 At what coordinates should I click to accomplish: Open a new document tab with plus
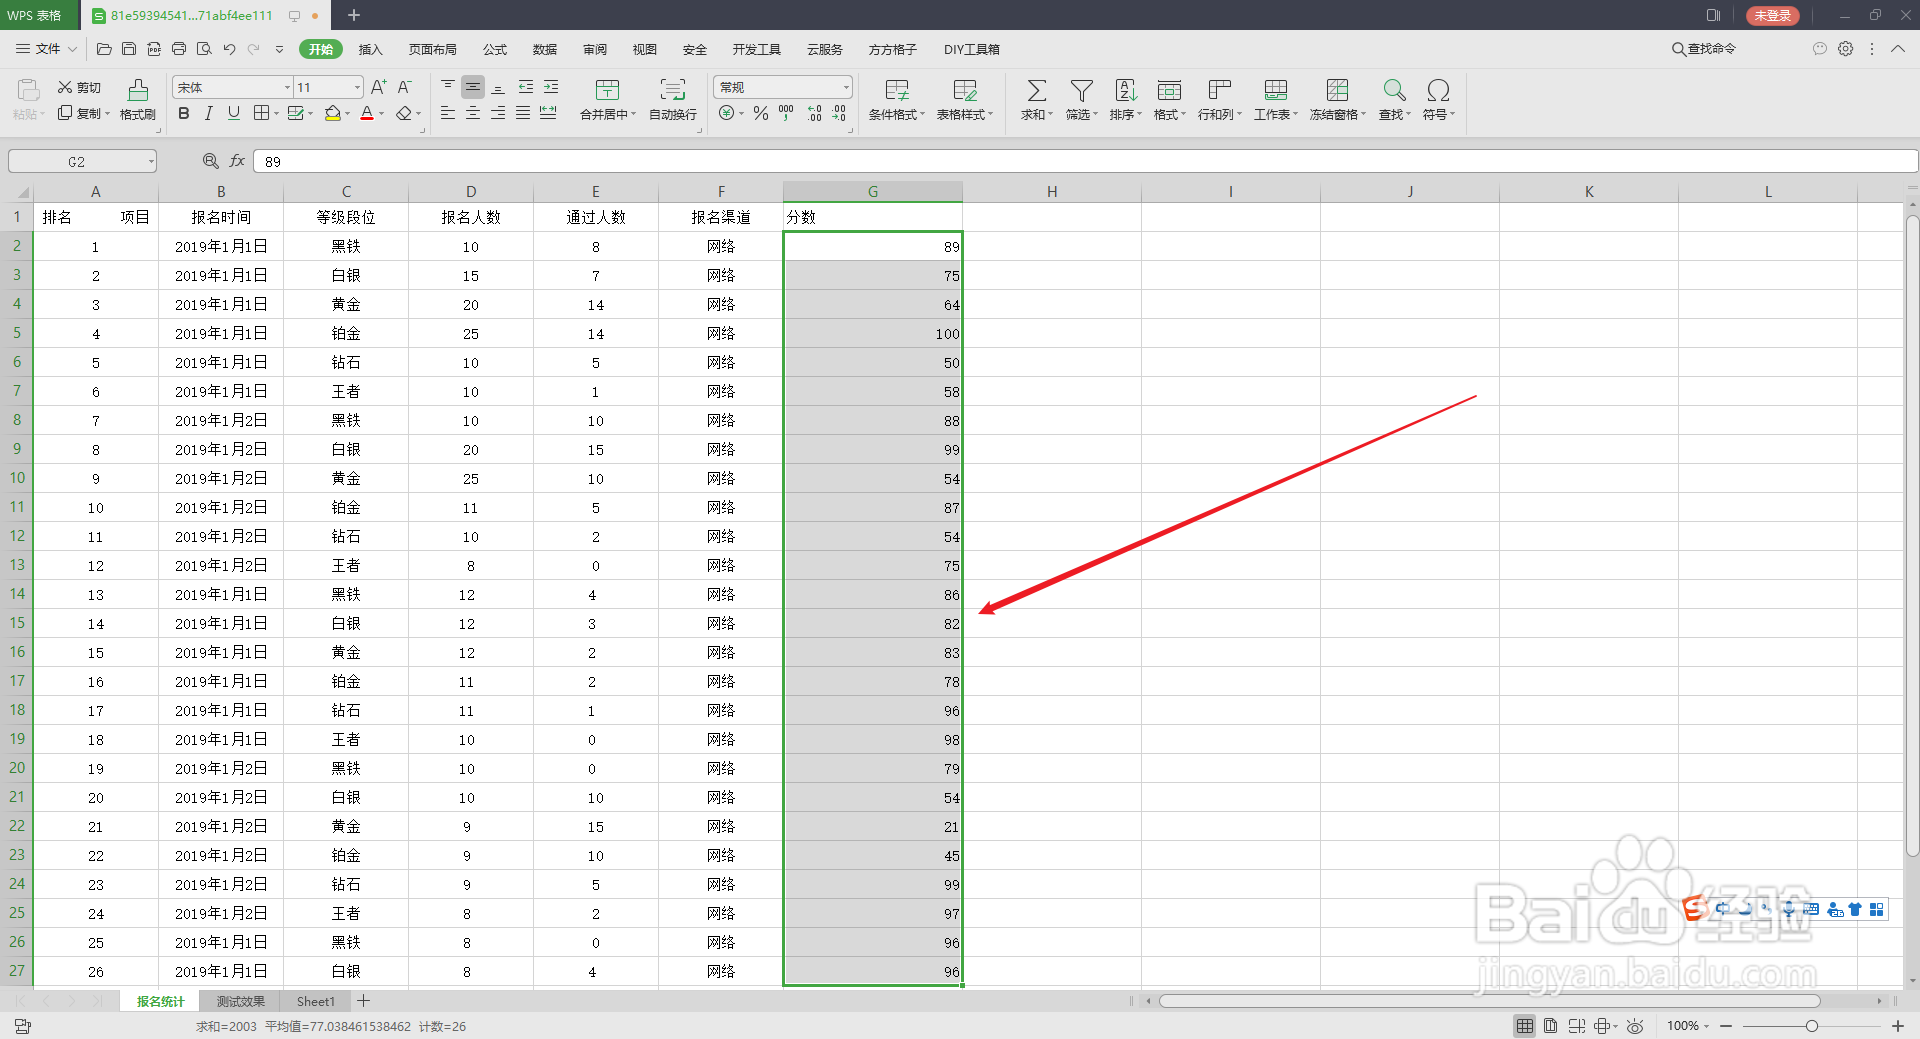pyautogui.click(x=353, y=15)
